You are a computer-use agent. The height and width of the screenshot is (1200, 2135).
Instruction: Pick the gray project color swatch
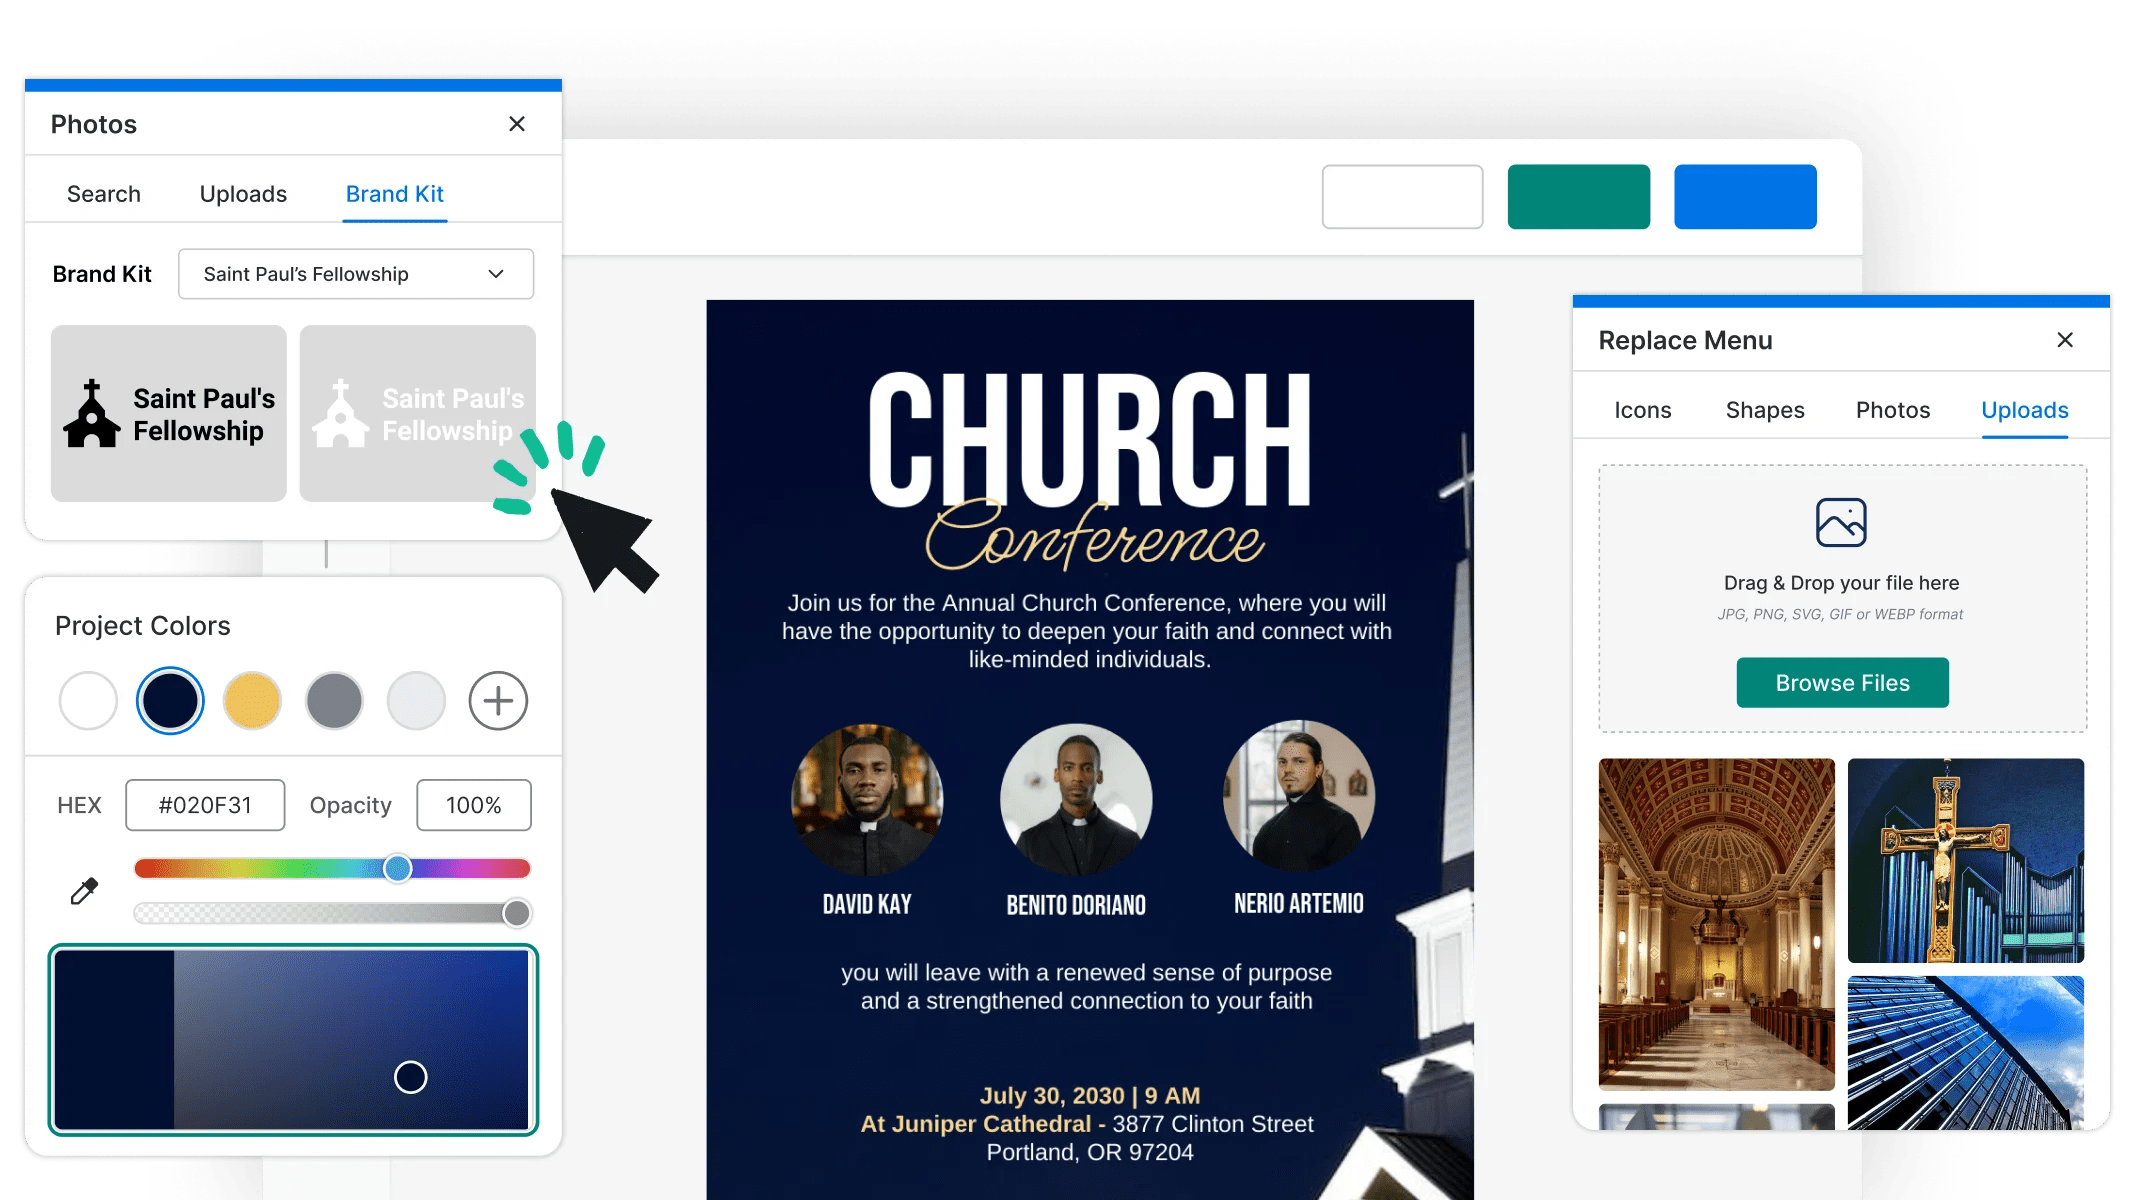click(334, 701)
